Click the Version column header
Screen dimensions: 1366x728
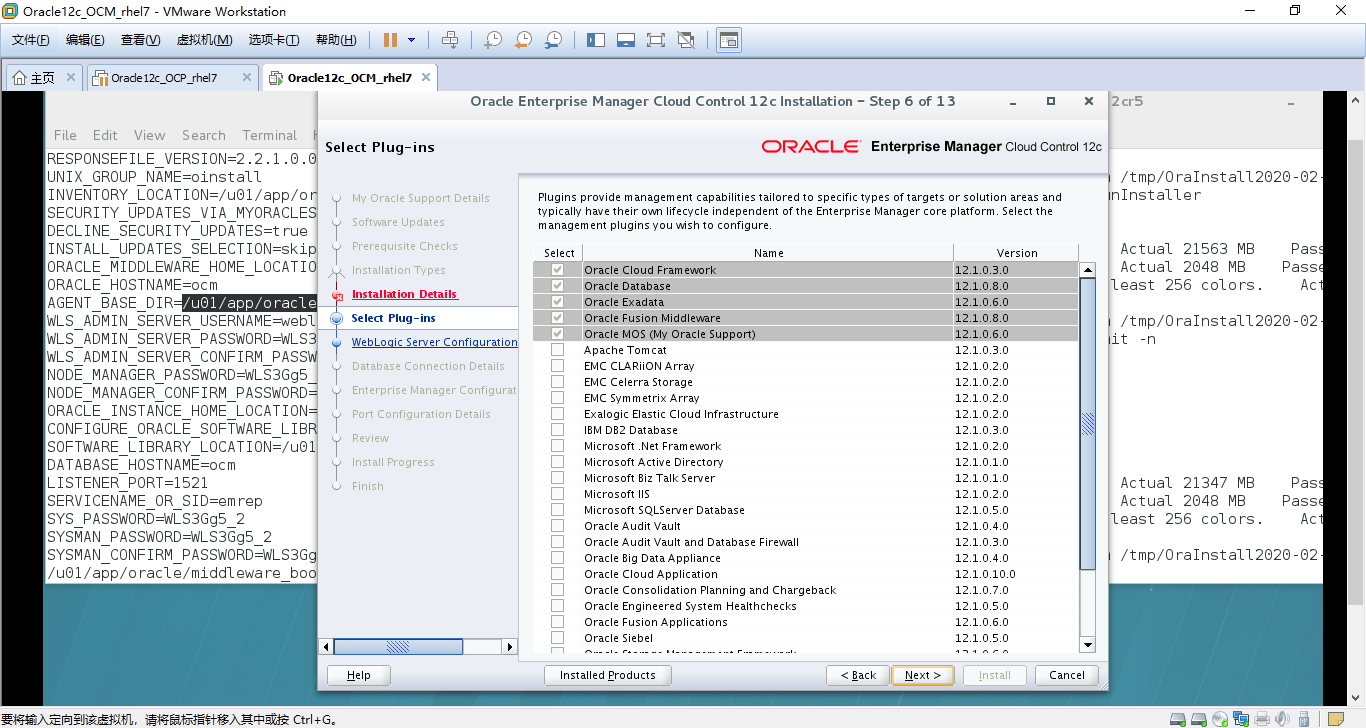pyautogui.click(x=1017, y=253)
